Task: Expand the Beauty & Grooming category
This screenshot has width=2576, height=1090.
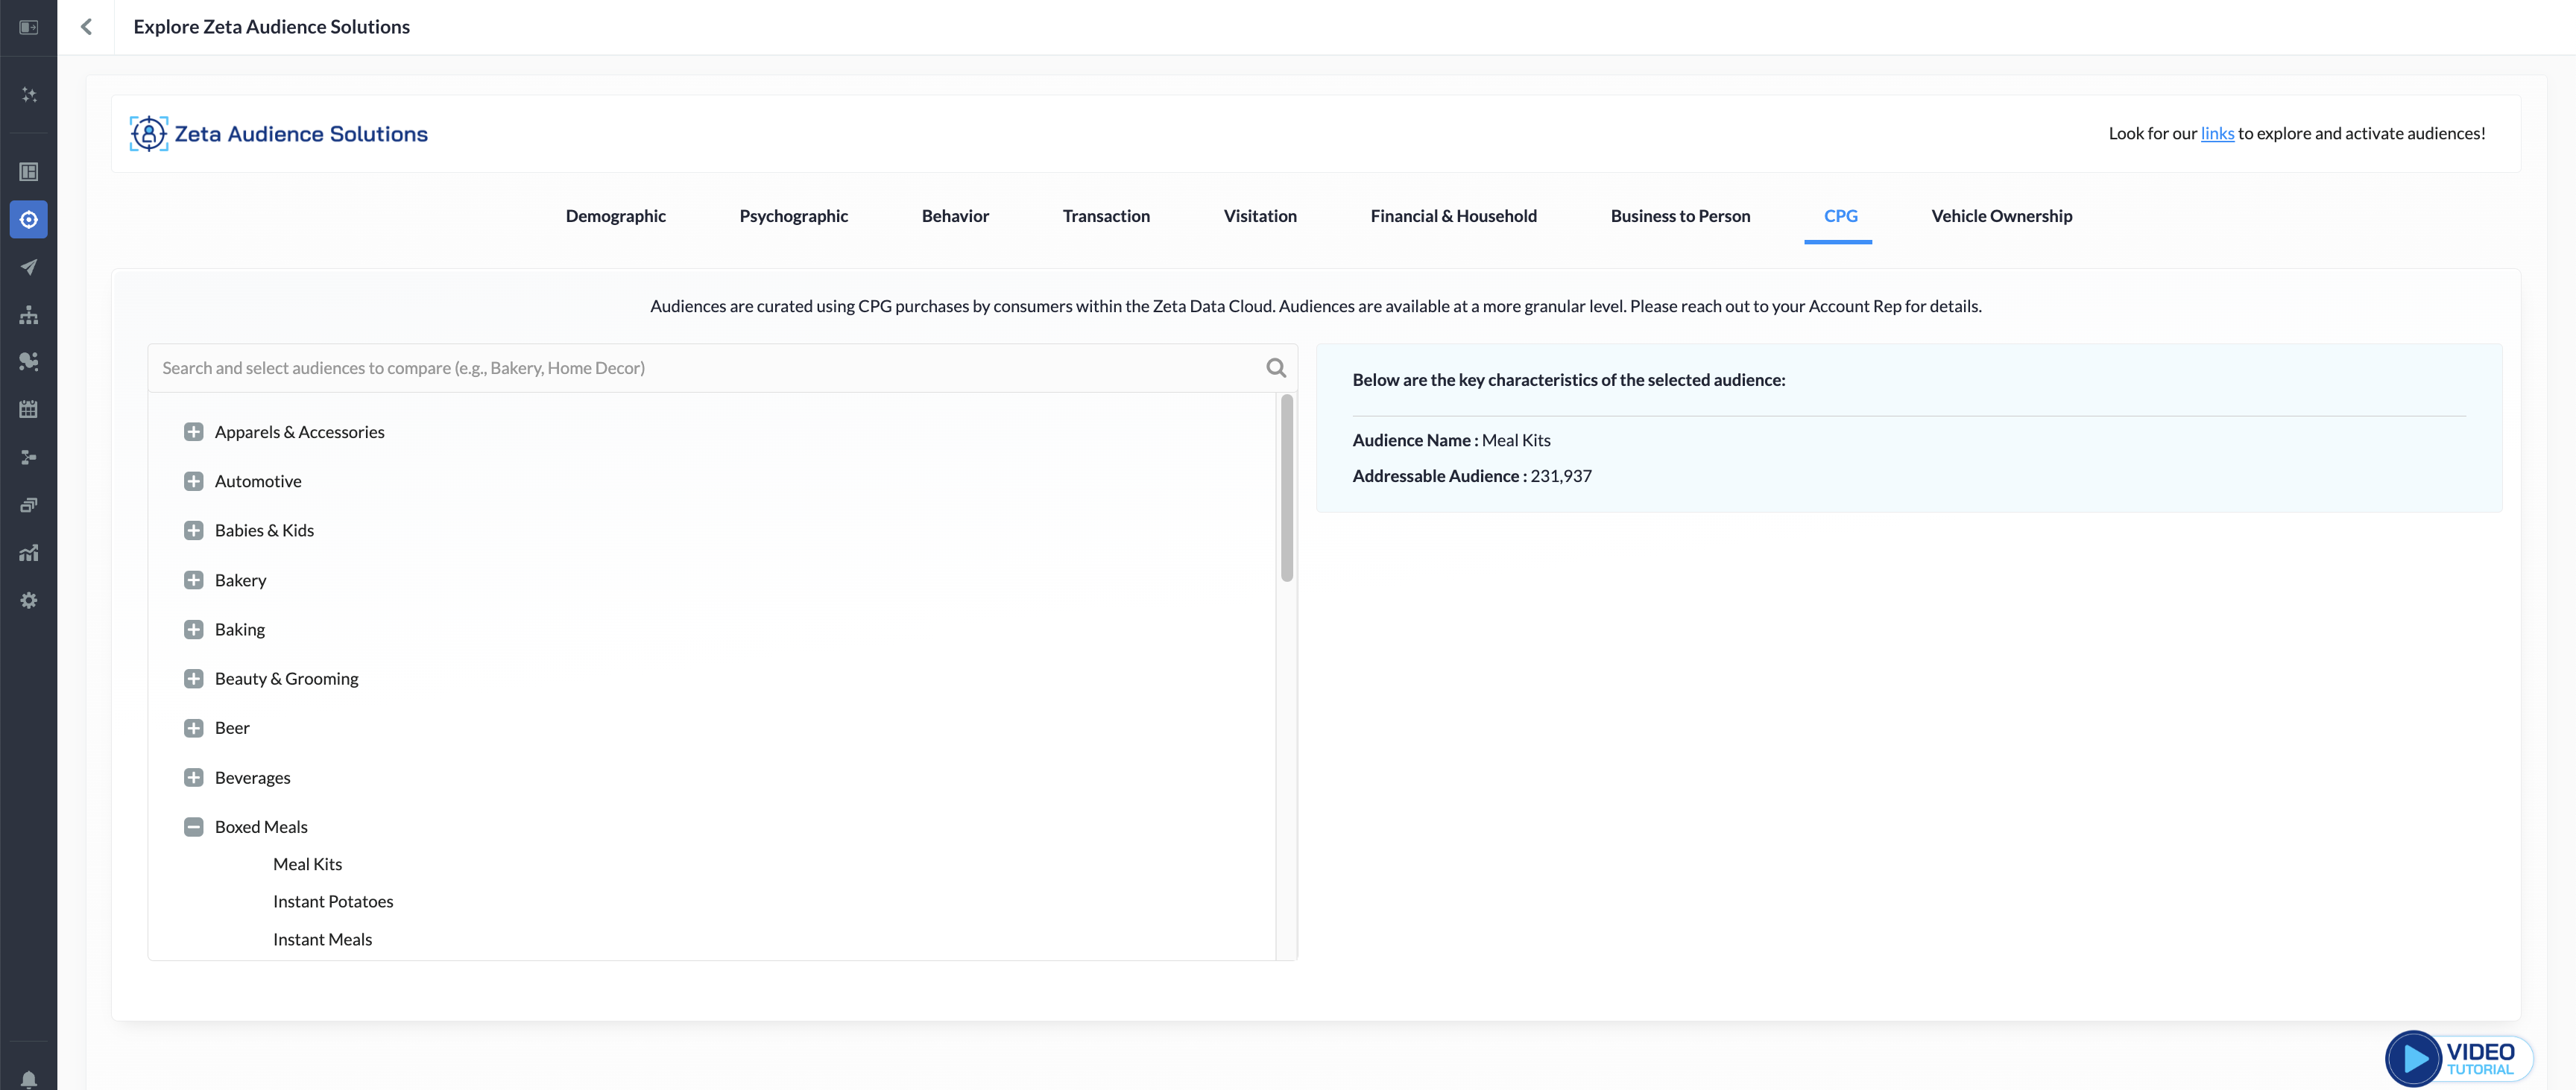Action: (193, 679)
